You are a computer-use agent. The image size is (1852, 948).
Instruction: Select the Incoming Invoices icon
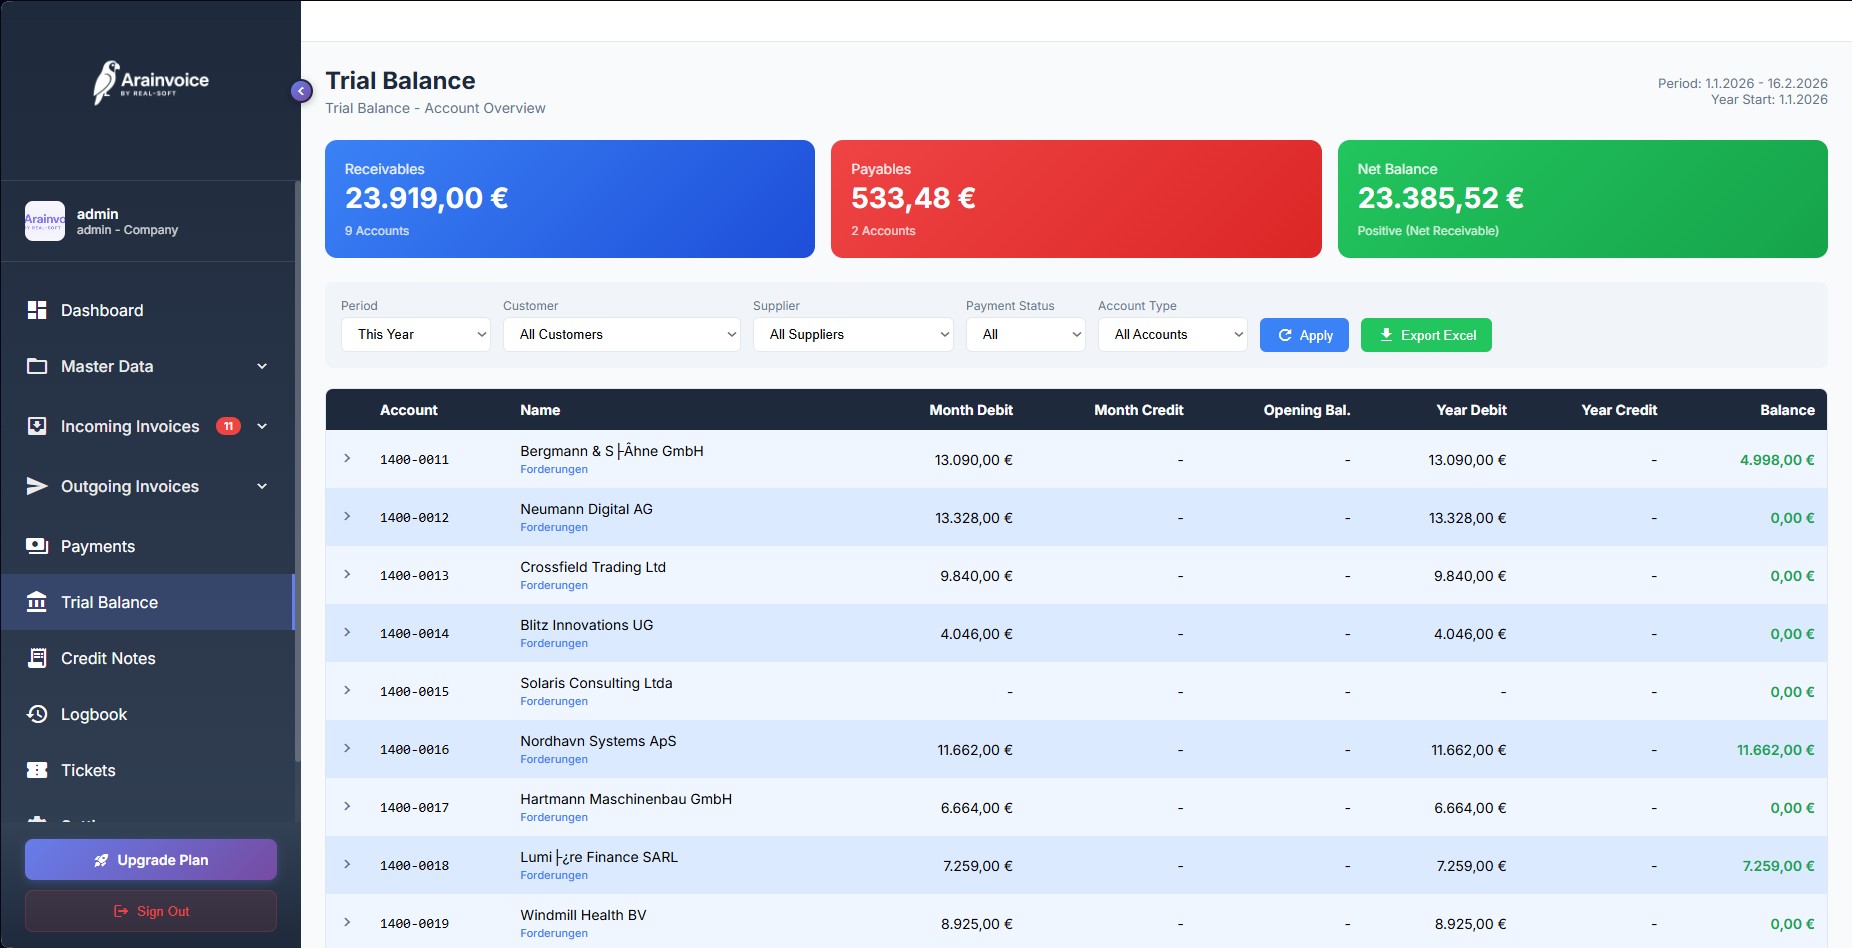(36, 425)
